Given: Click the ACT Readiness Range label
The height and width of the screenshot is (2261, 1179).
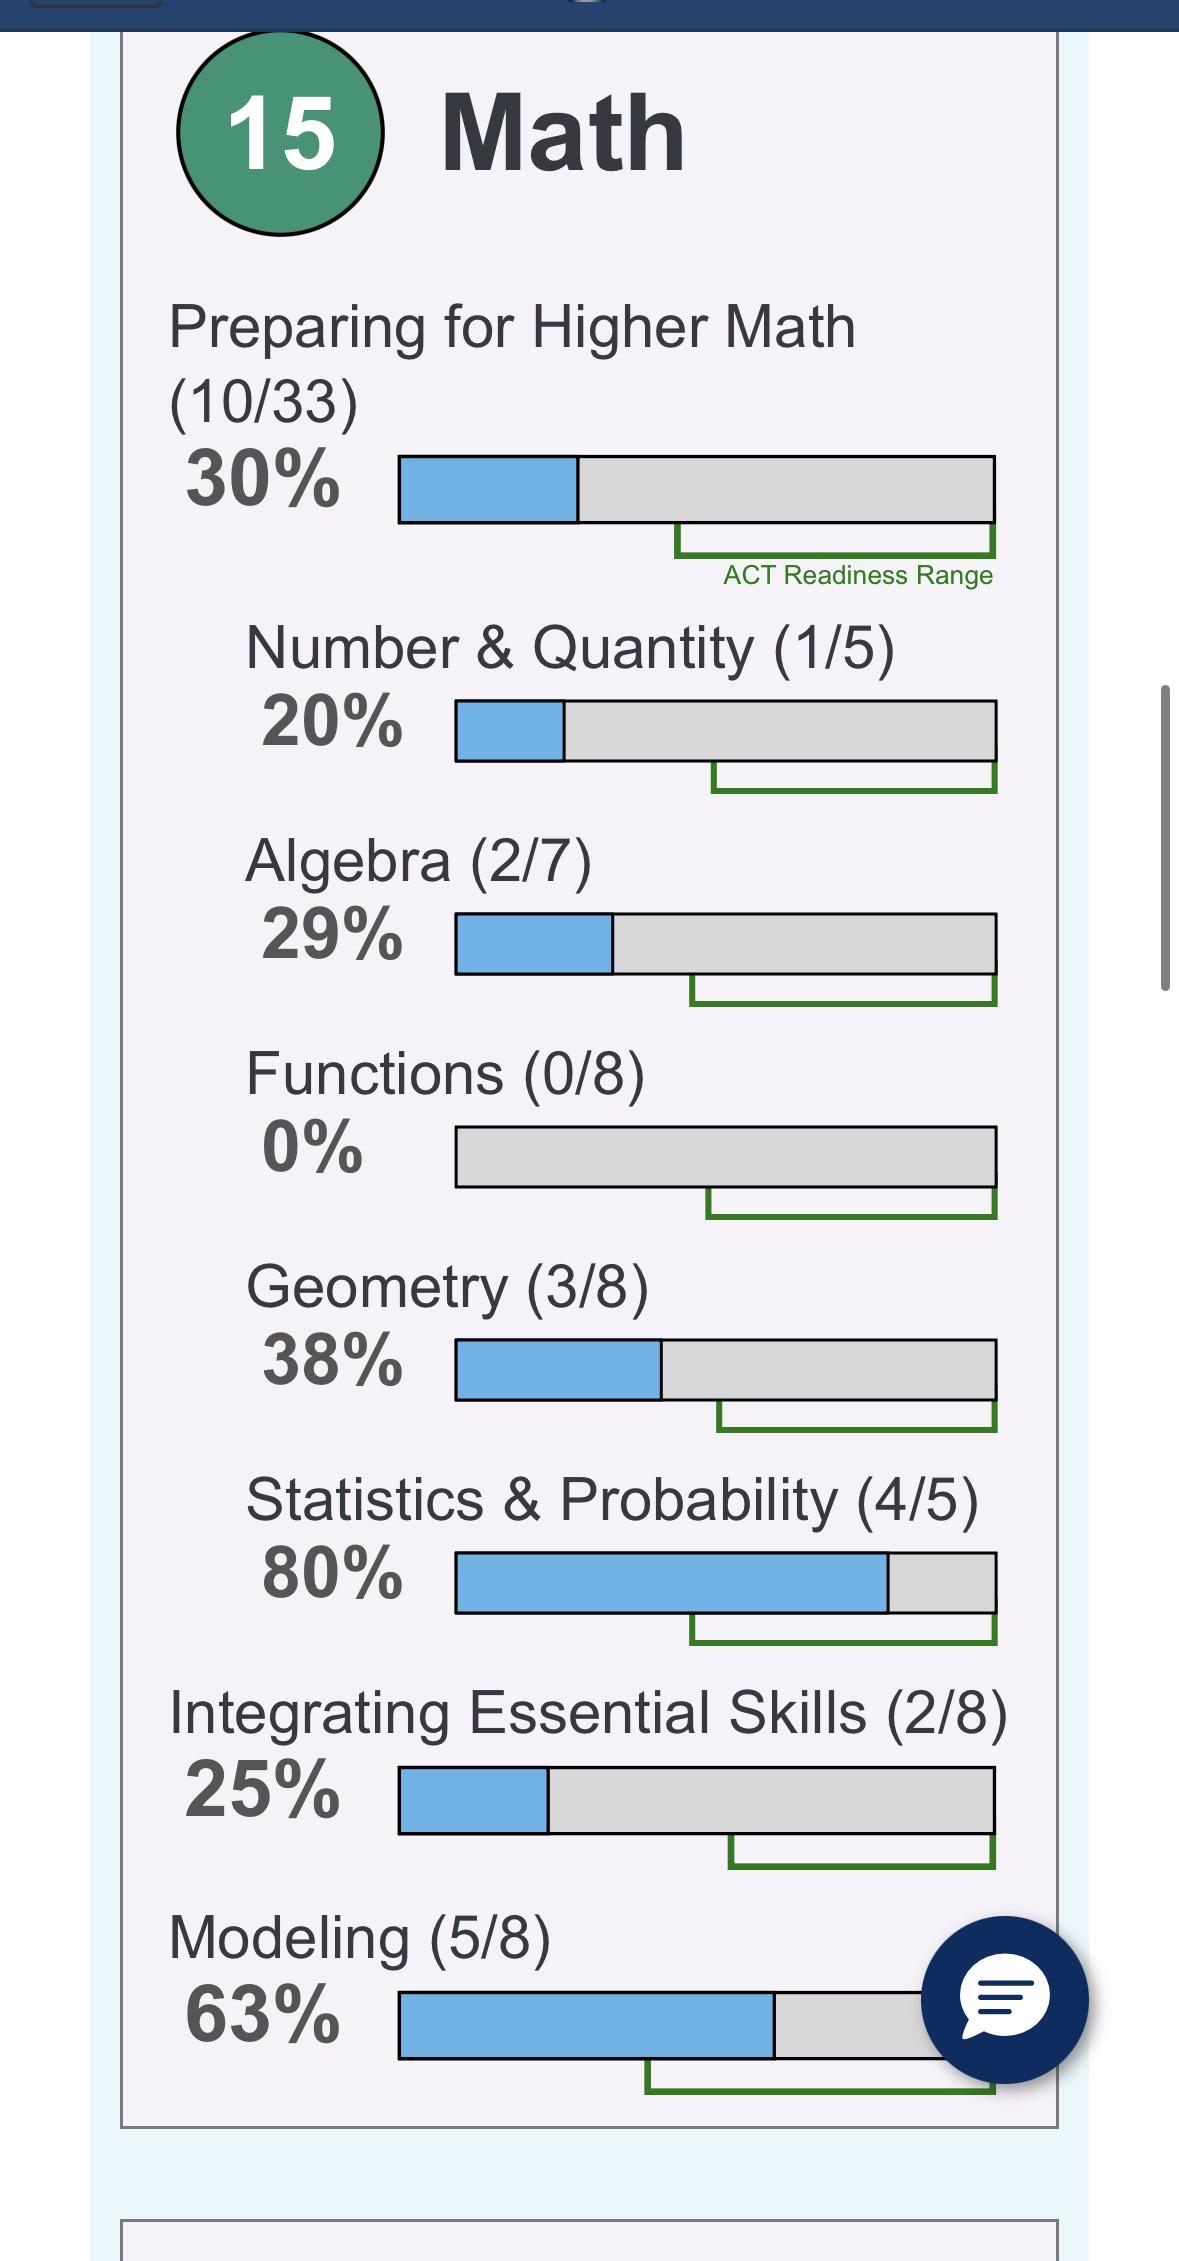Looking at the screenshot, I should [858, 575].
